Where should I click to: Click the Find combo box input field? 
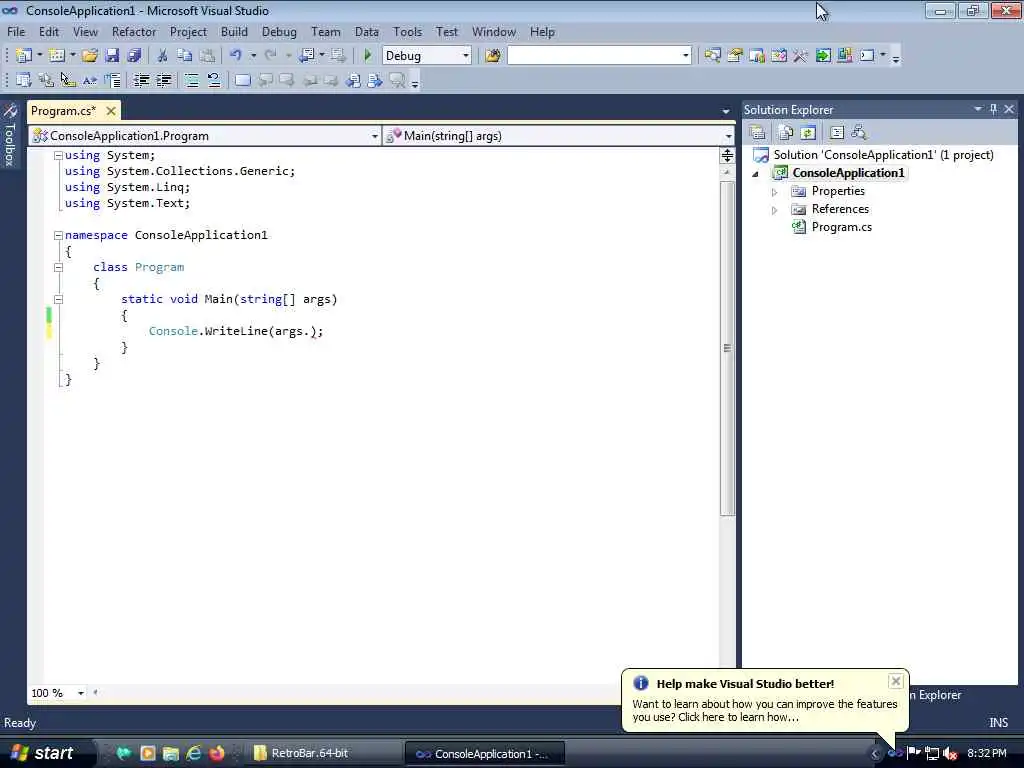tap(594, 56)
